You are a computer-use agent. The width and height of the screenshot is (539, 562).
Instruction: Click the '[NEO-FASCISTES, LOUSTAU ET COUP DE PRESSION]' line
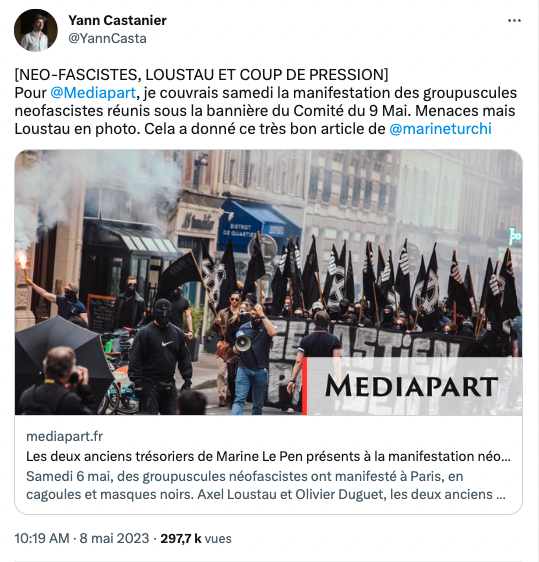tap(201, 75)
